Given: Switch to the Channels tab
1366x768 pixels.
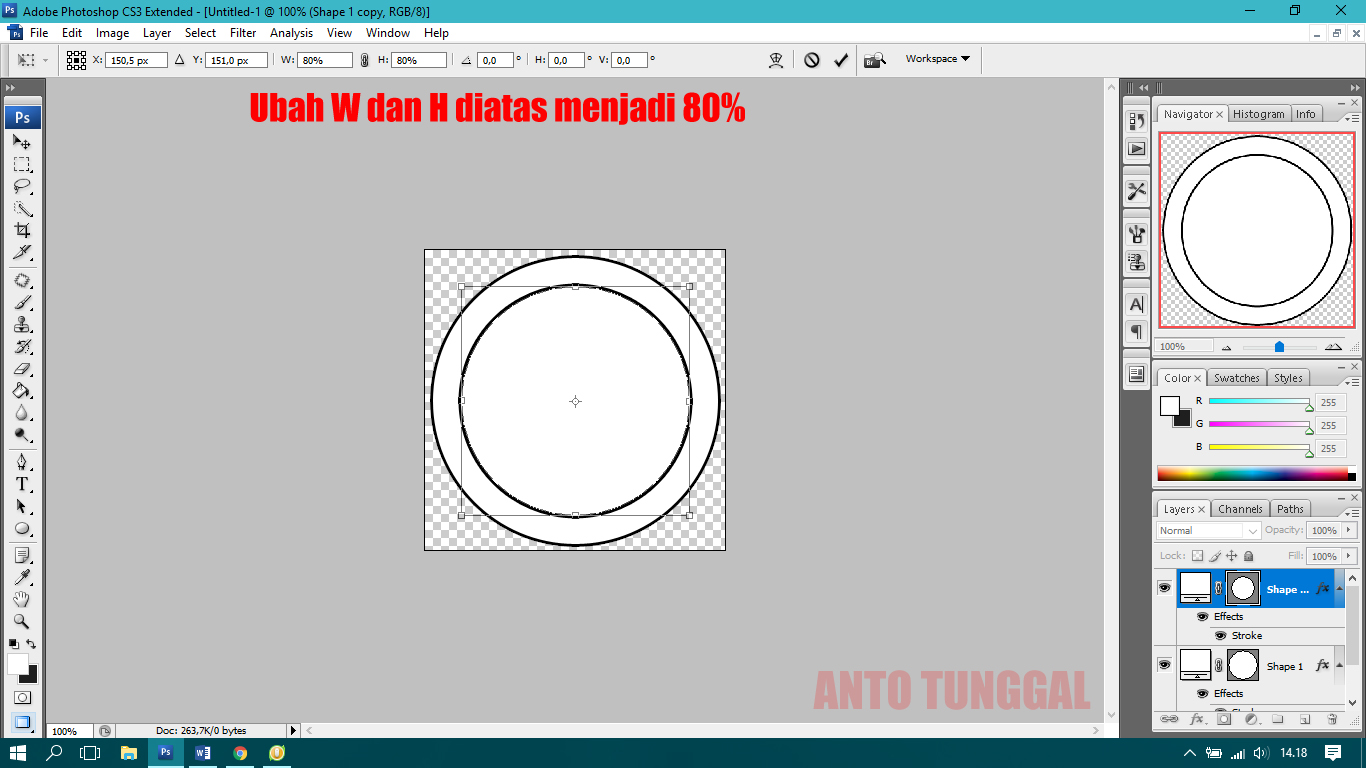Looking at the screenshot, I should [x=1240, y=509].
